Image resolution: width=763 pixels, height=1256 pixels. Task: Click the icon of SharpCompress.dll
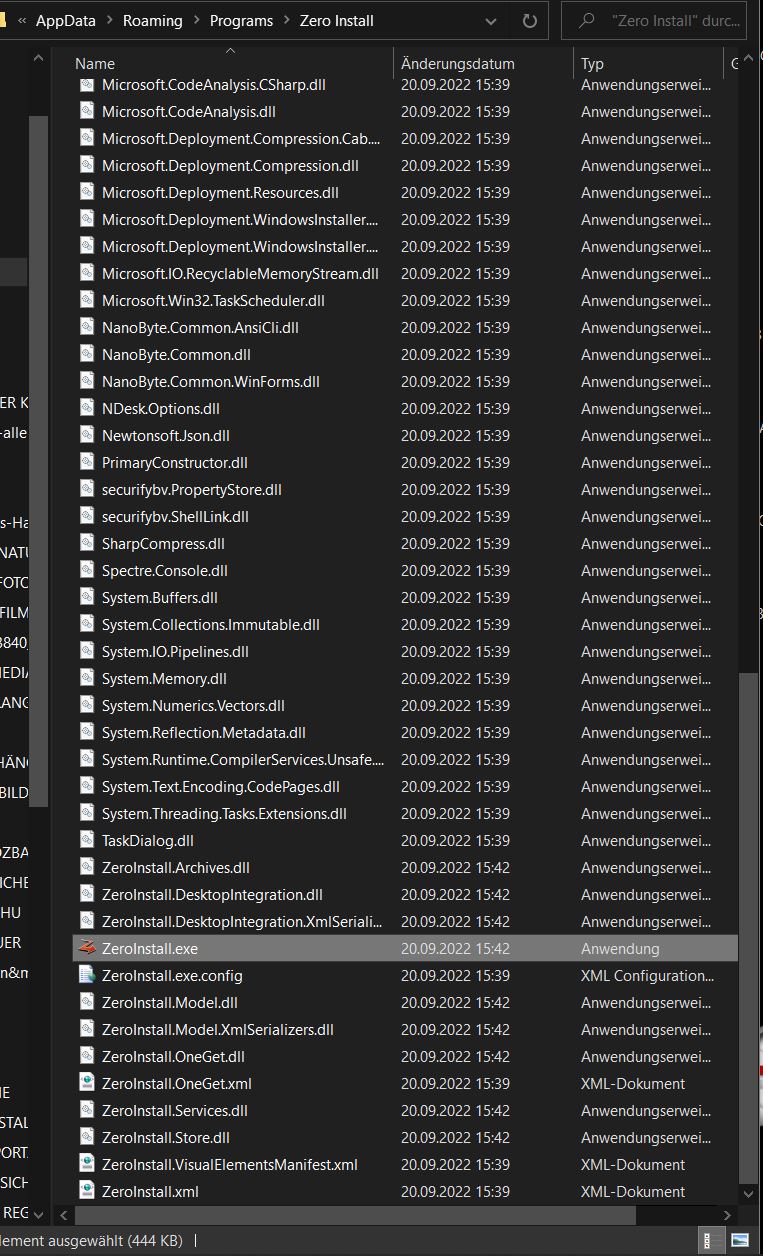tap(87, 543)
